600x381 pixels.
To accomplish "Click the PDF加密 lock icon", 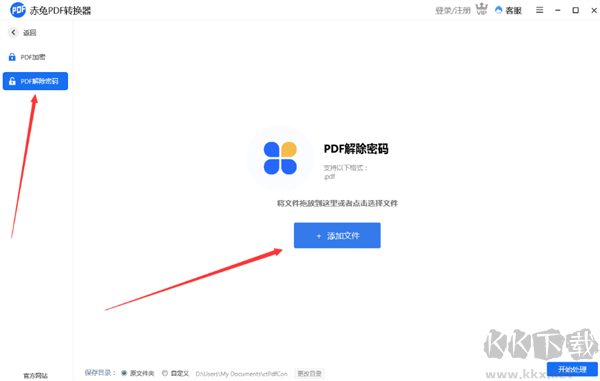I will (x=12, y=57).
